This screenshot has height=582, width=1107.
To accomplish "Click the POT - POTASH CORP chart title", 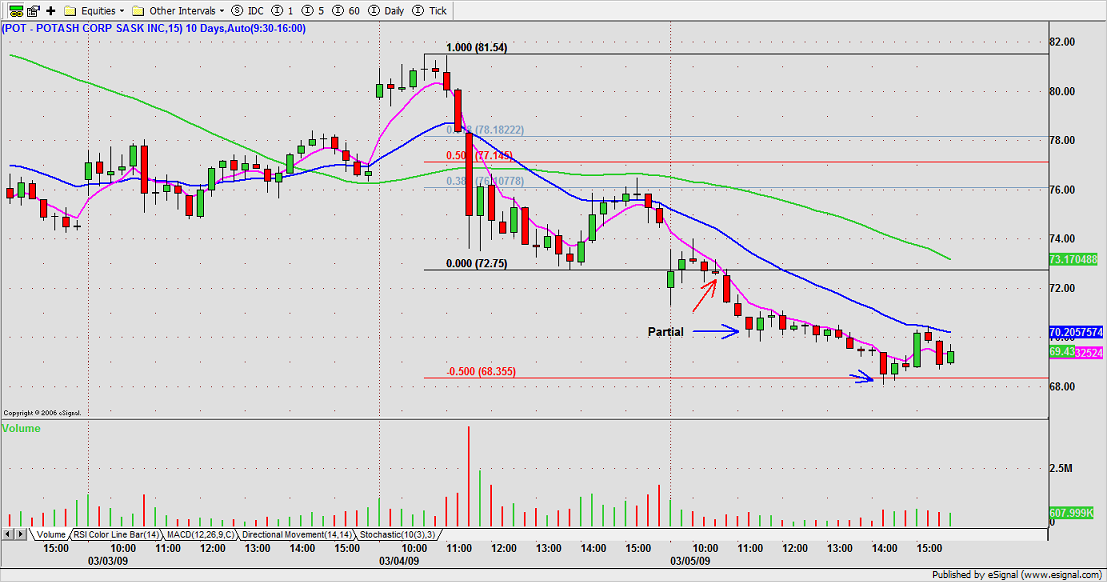I will point(154,28).
